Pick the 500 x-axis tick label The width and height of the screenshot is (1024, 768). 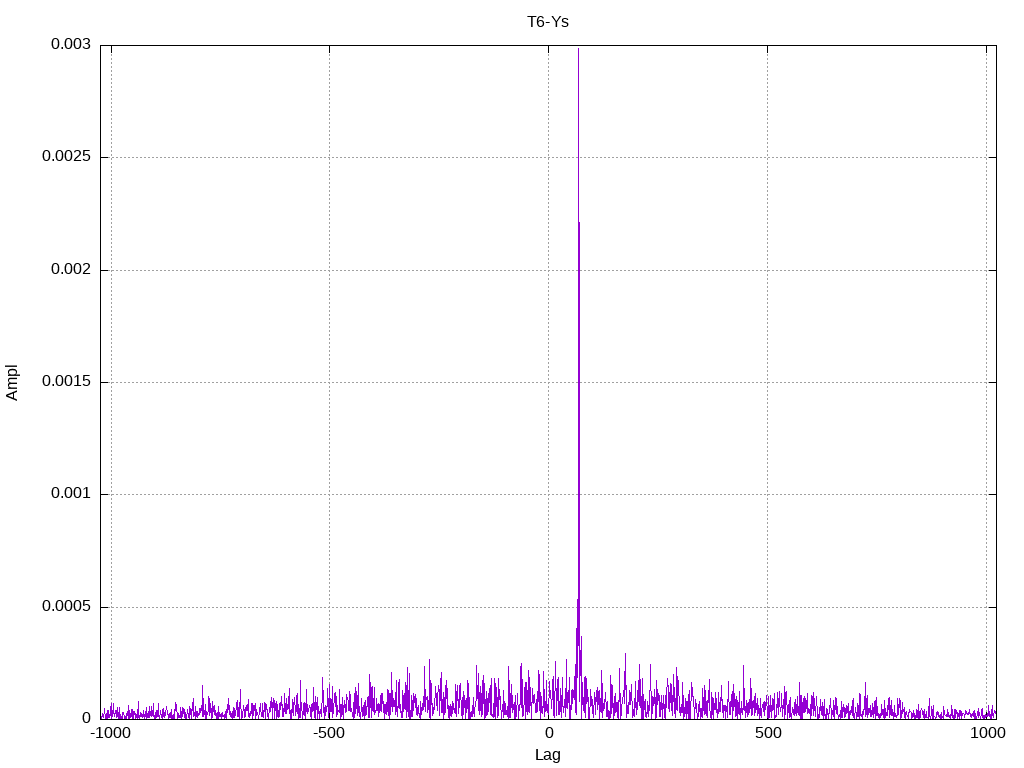pos(767,733)
